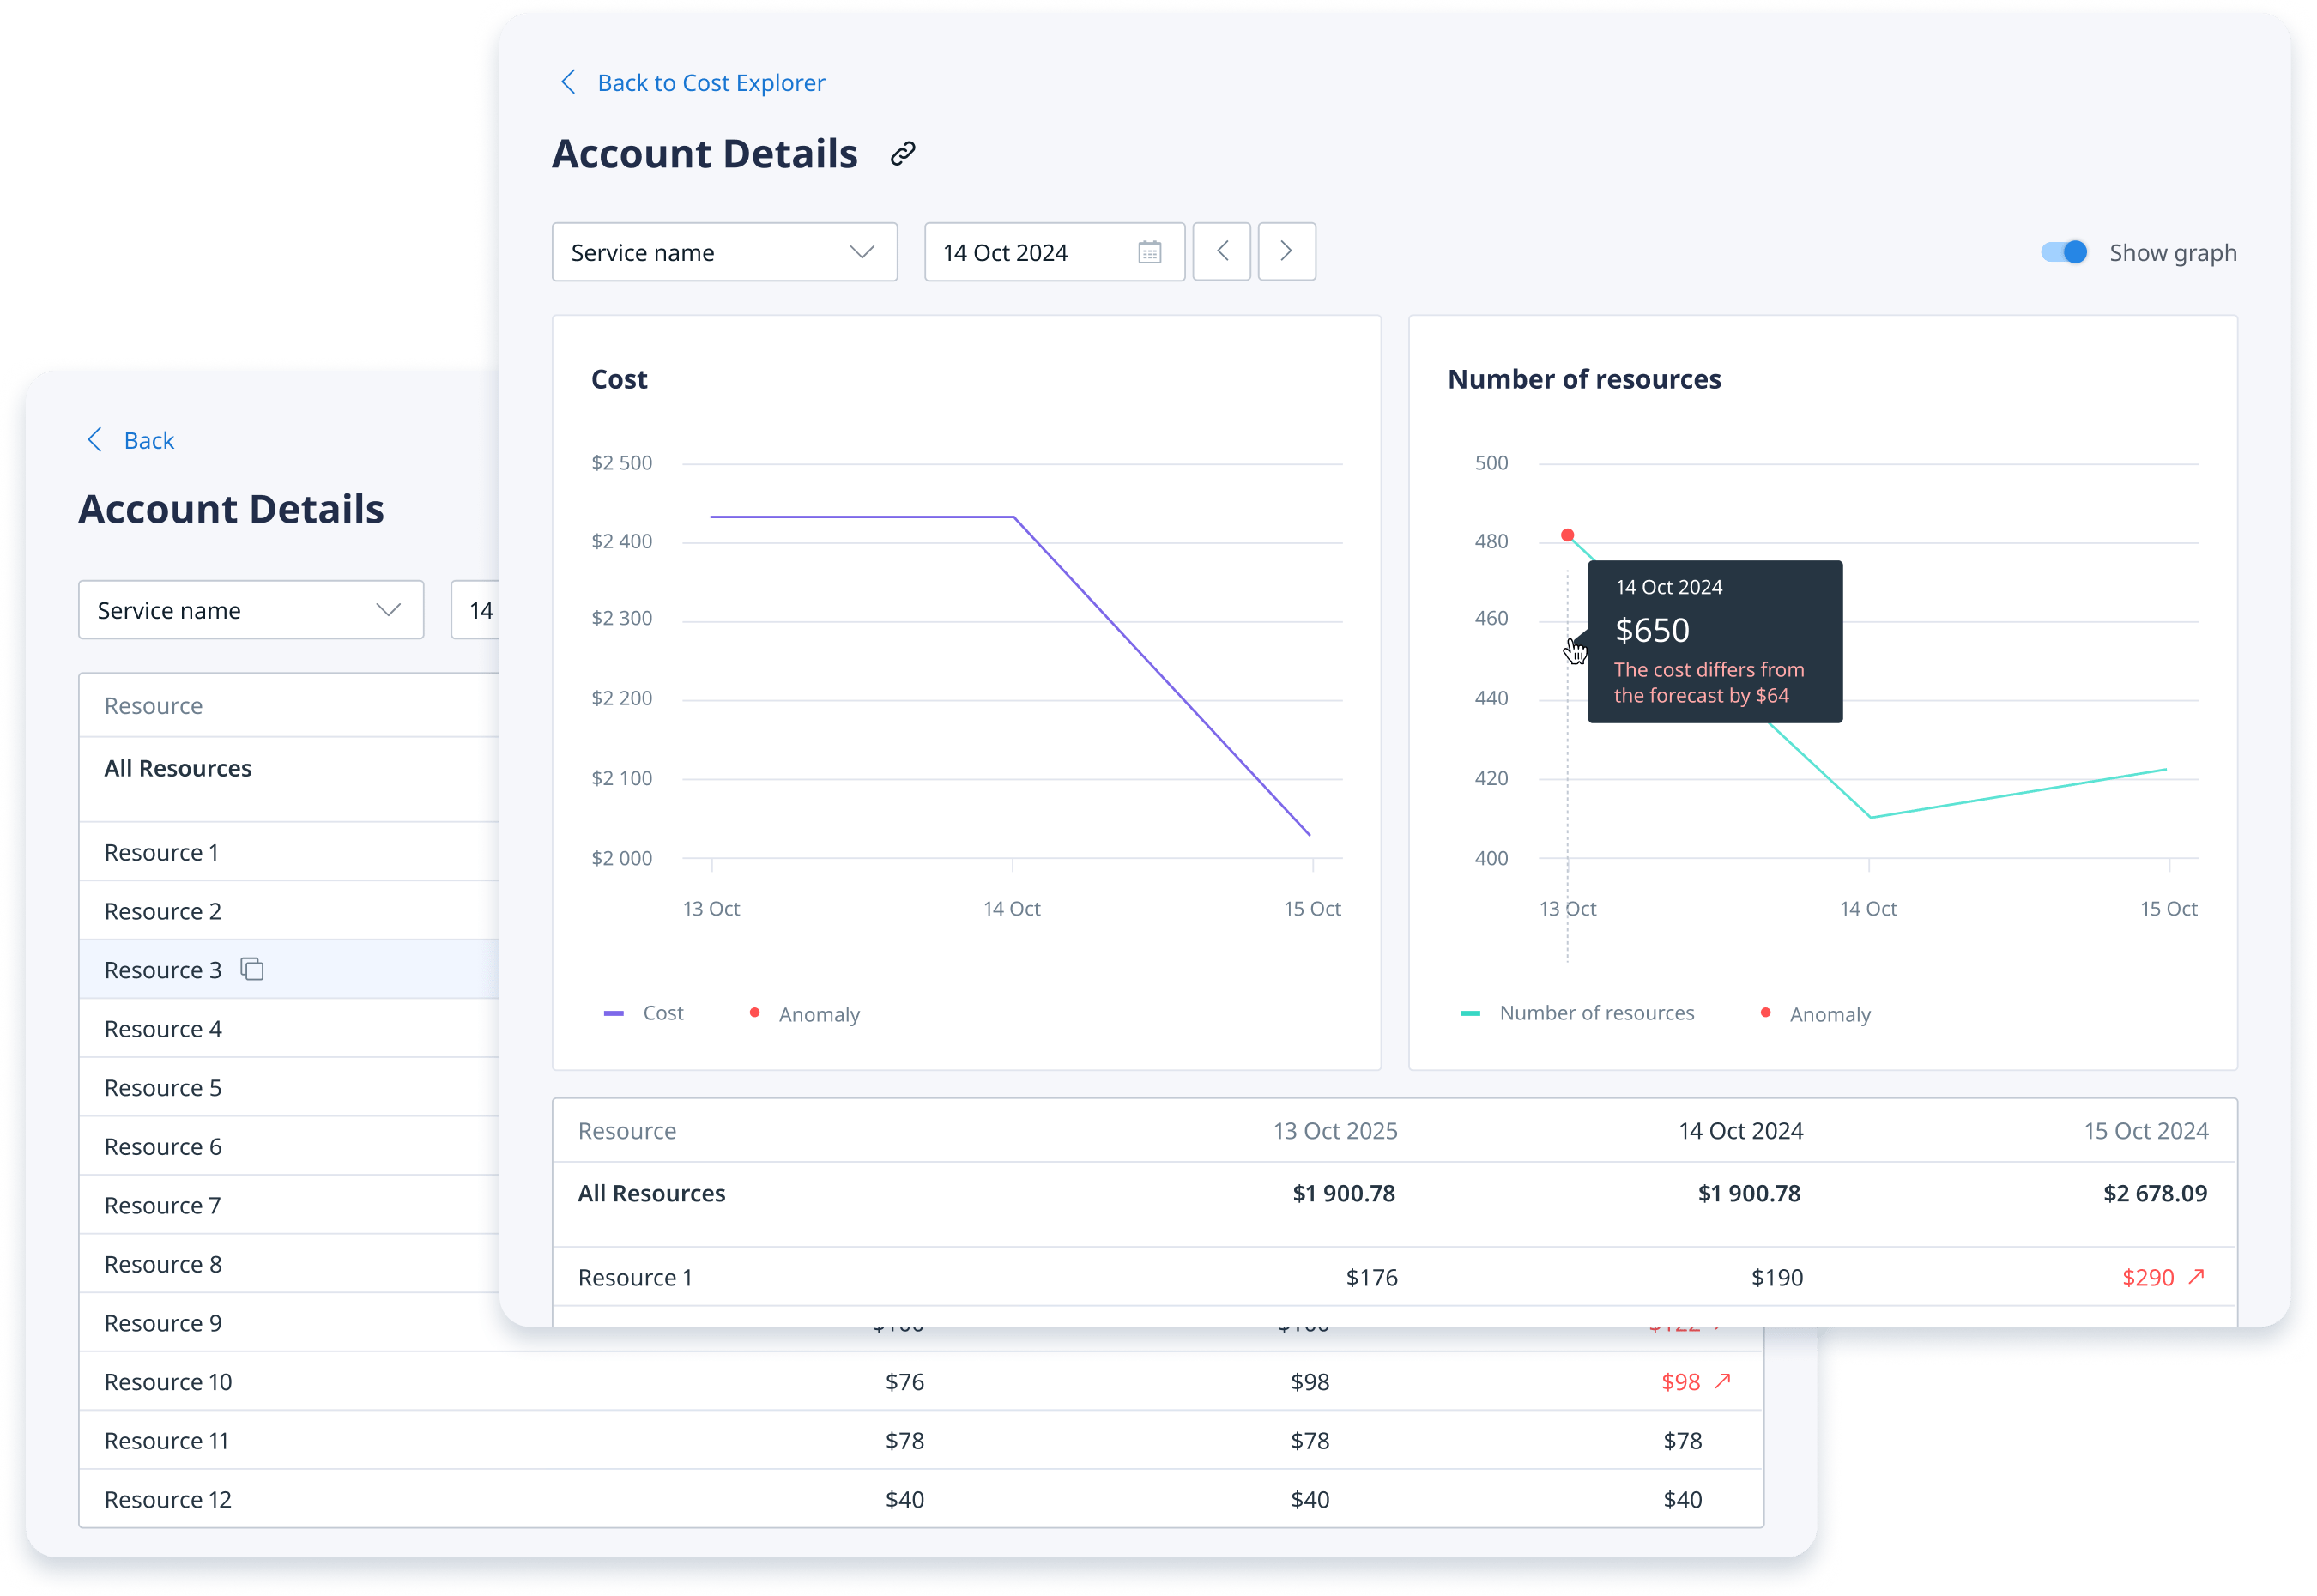The width and height of the screenshot is (2317, 1596).
Task: Toggle Cost series in Cost chart legend
Action: tap(644, 1013)
